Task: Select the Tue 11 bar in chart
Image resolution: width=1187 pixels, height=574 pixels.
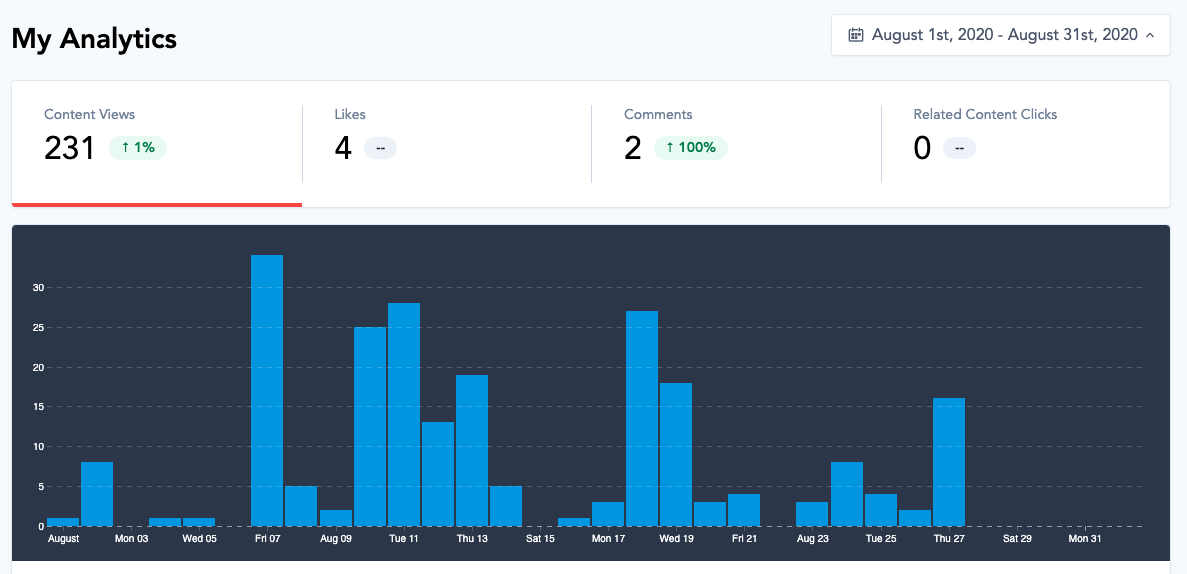Action: click(404, 414)
